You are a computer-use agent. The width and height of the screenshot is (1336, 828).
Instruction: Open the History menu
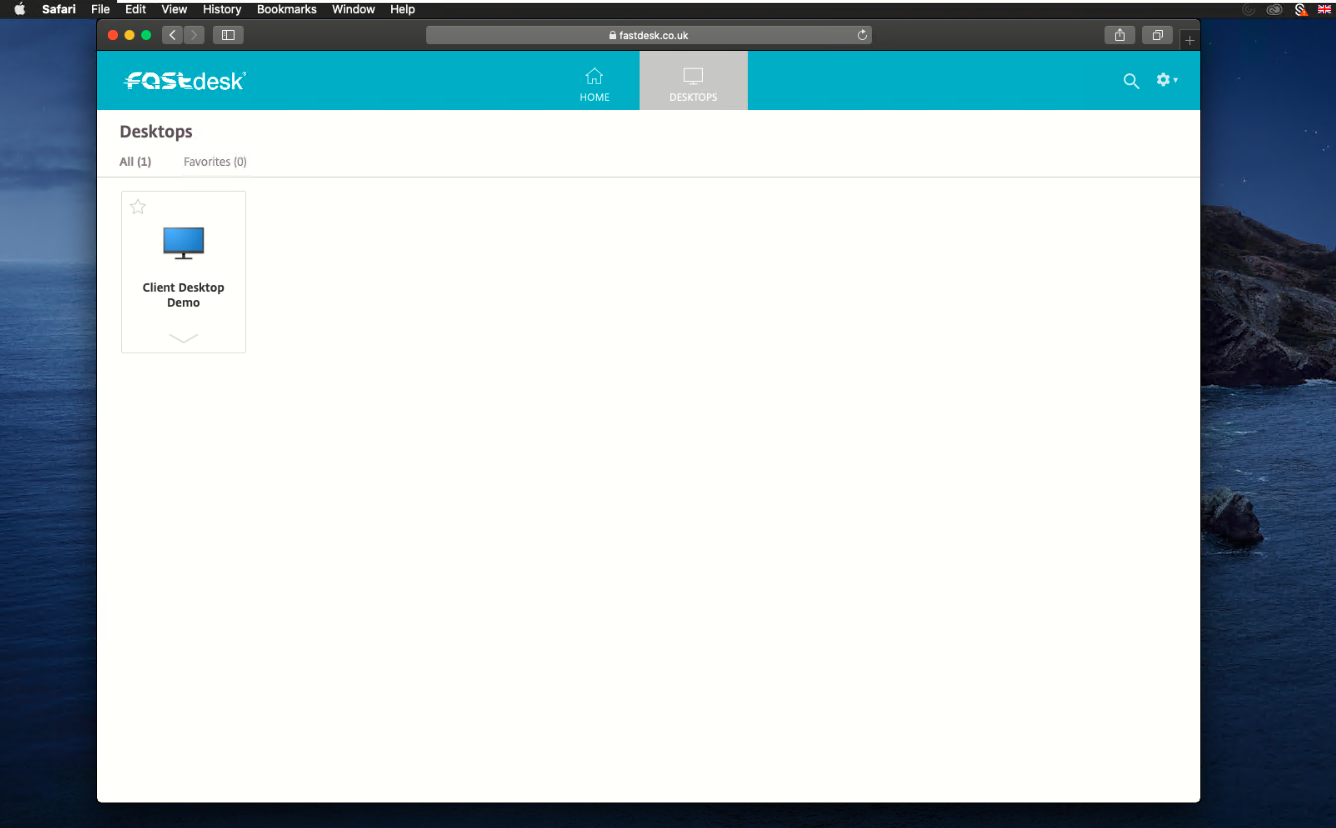[x=222, y=9]
